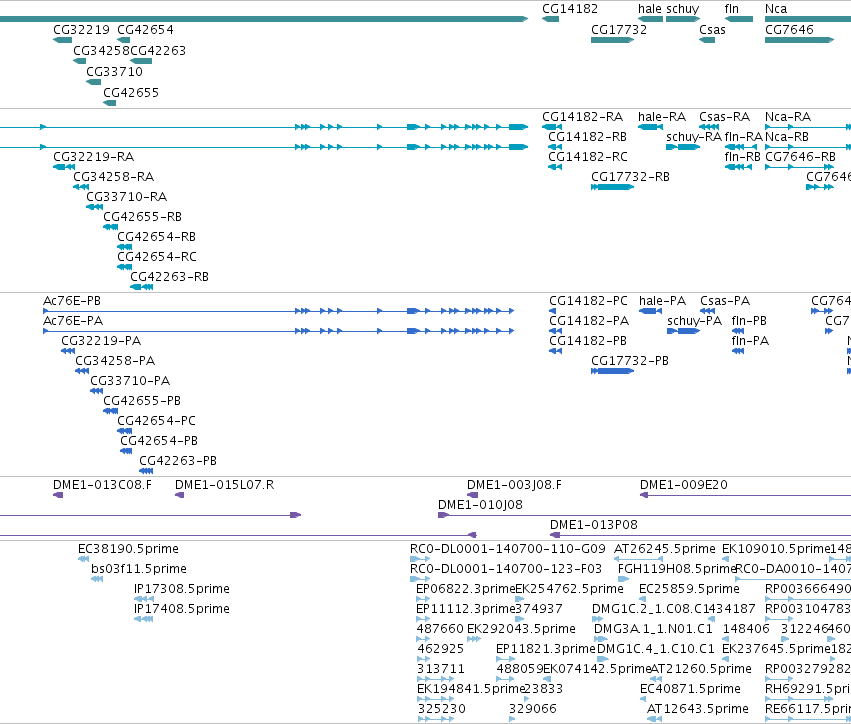Select the Nca-RA transcript label

[788, 117]
